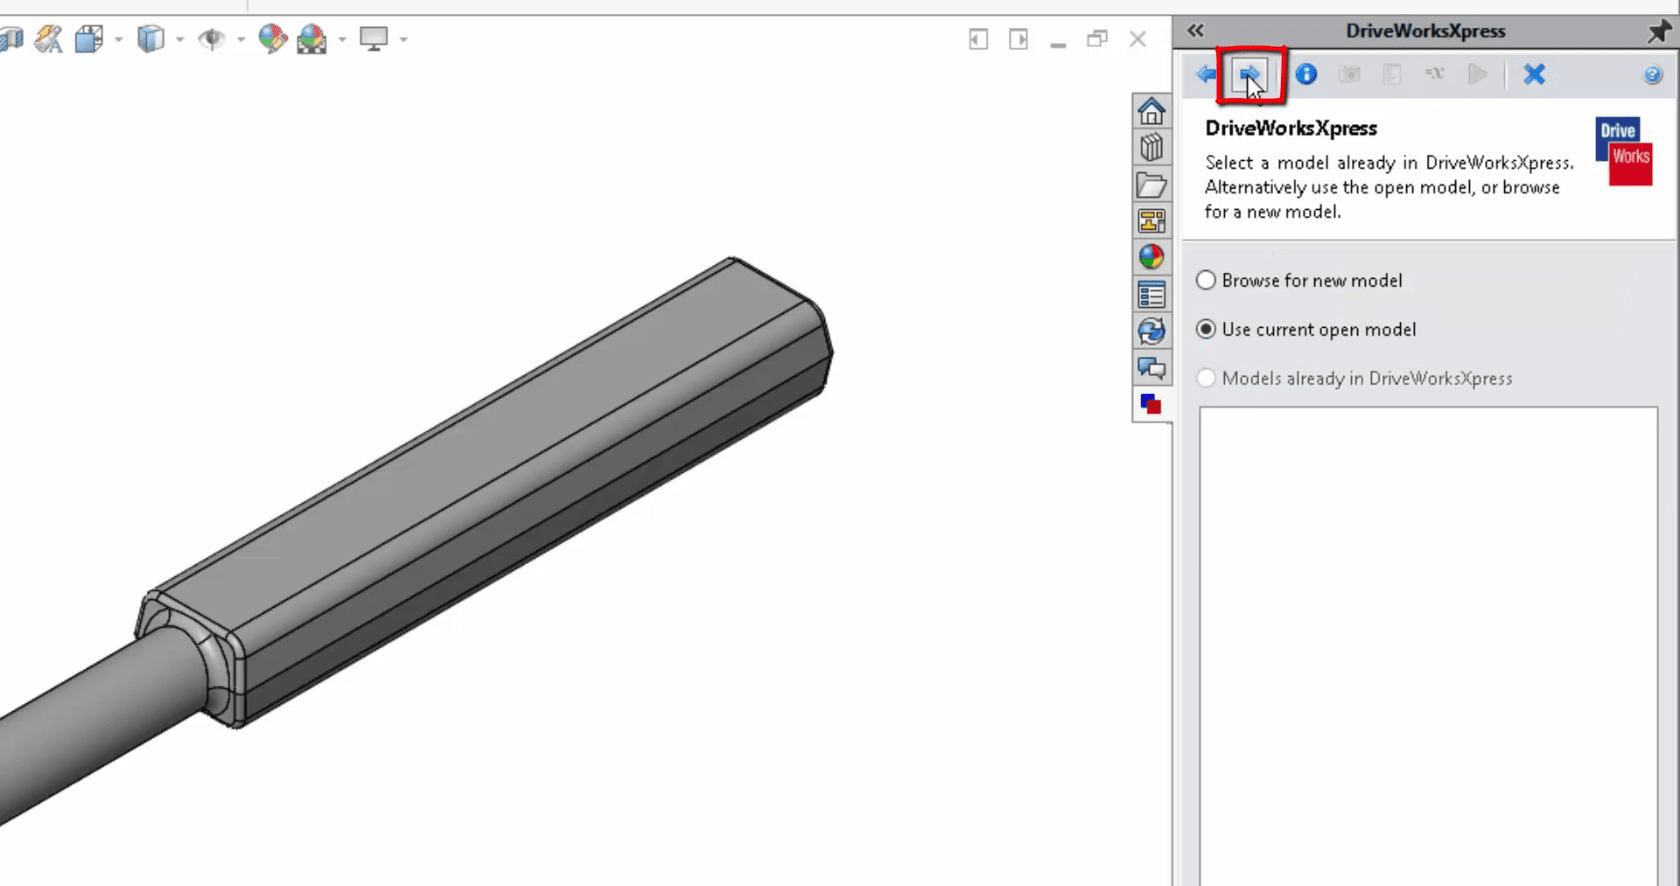The width and height of the screenshot is (1680, 886).
Task: Expand the Display Style dropdown arrow
Action: pos(180,40)
